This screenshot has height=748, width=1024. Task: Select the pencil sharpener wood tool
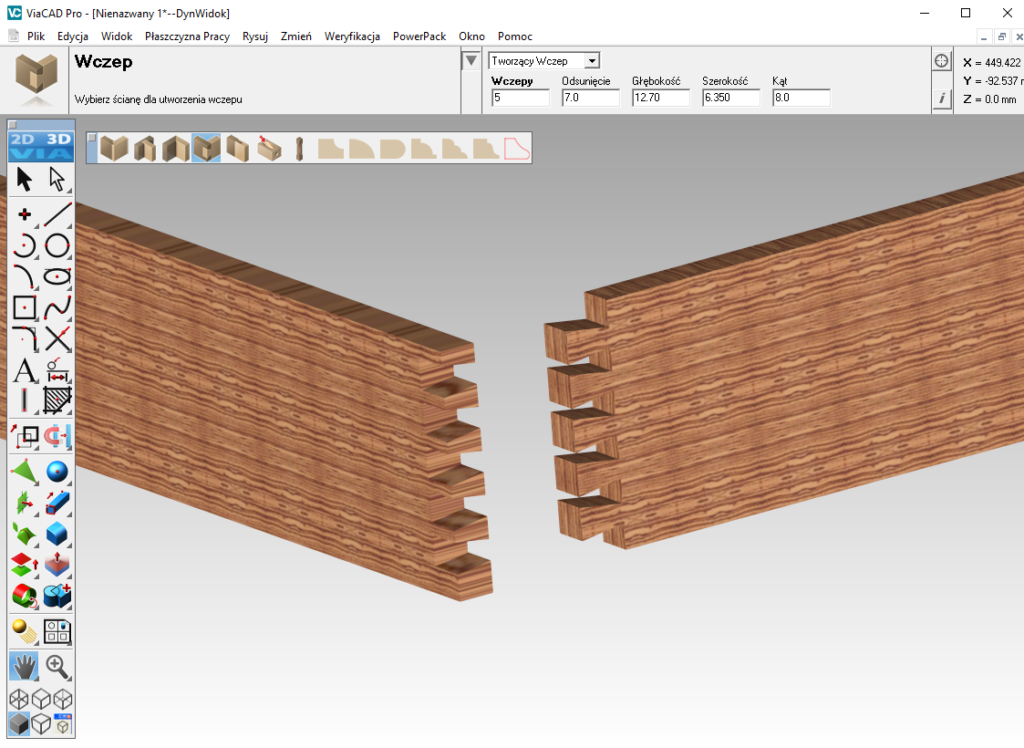point(268,148)
